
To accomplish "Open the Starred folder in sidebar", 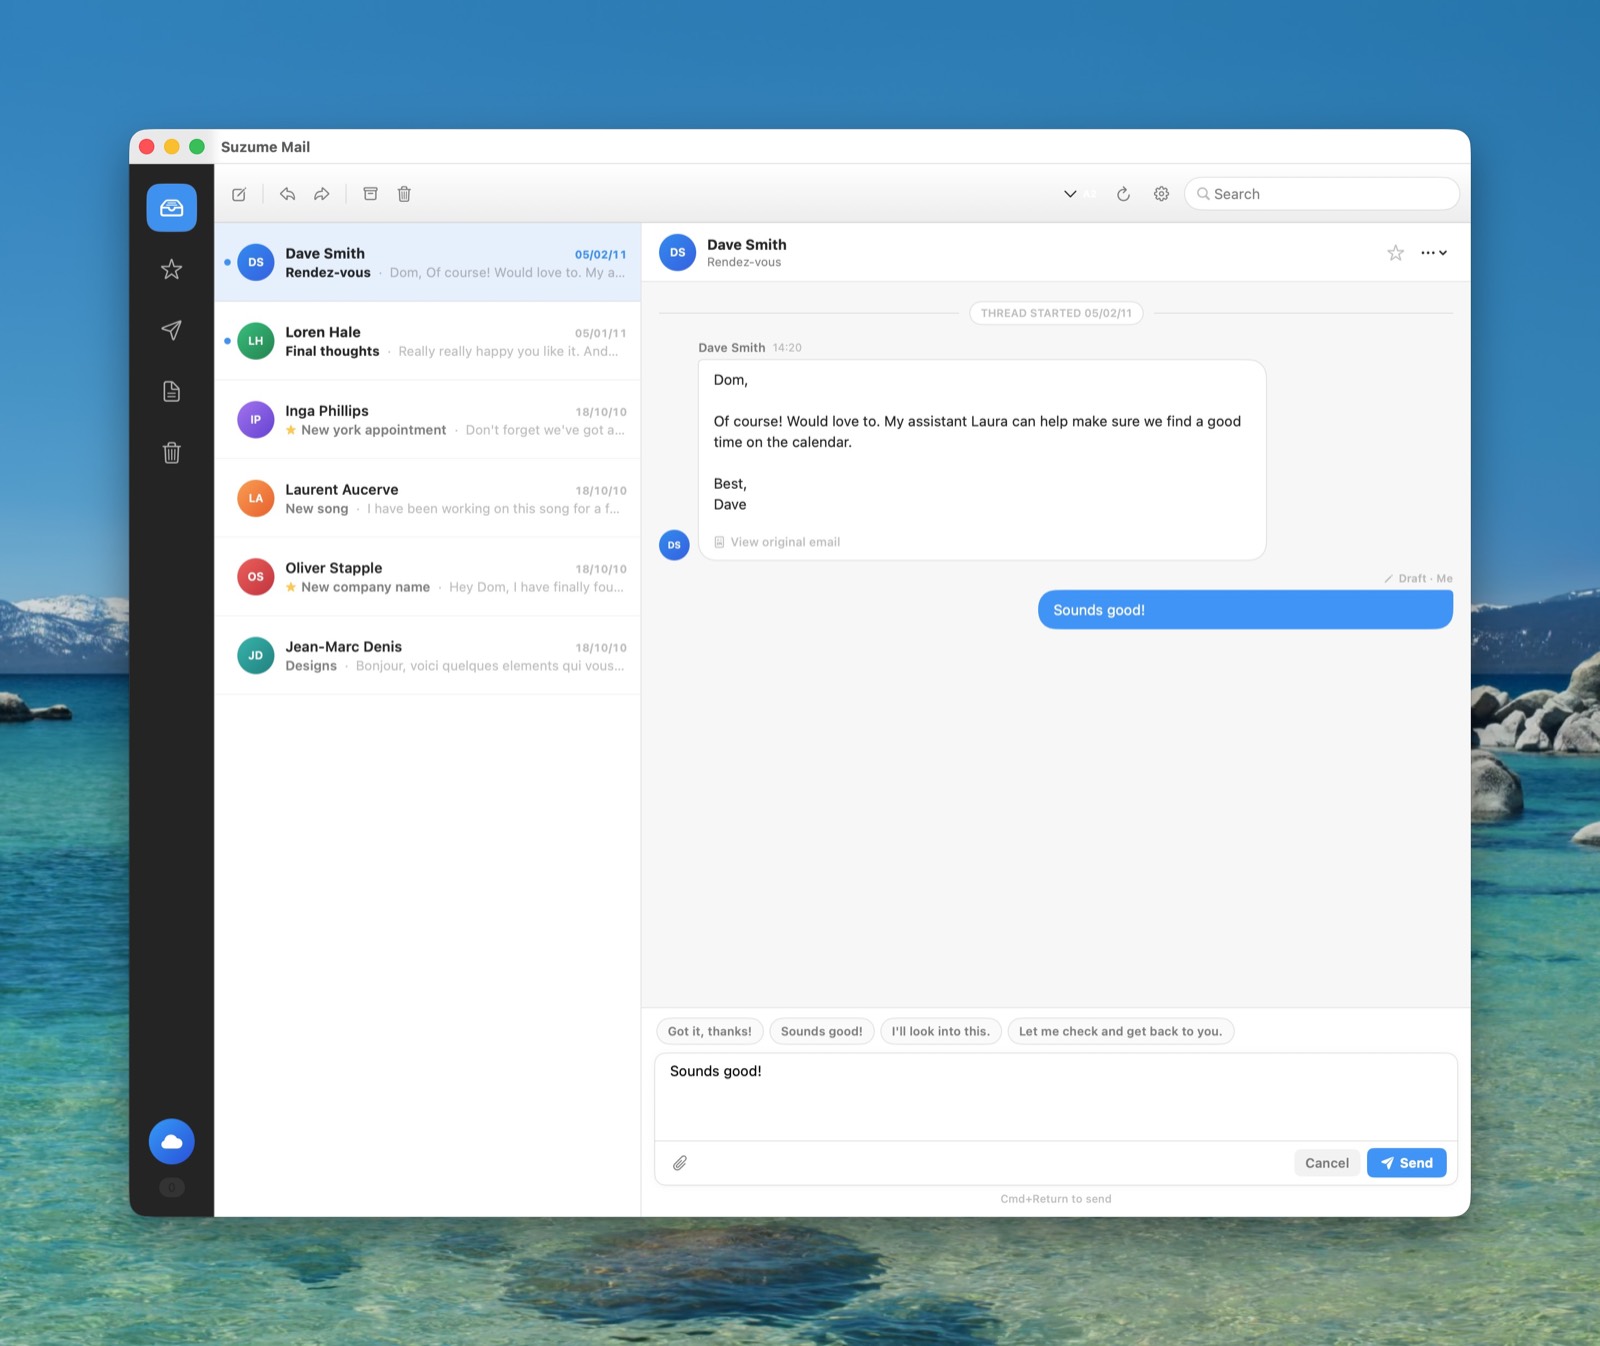I will [x=172, y=269].
